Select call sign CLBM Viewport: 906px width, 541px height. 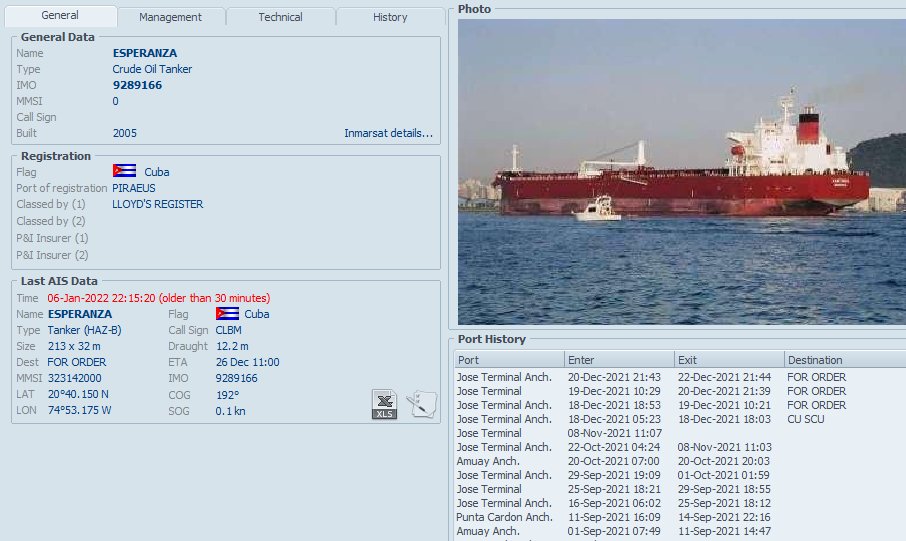coord(229,330)
